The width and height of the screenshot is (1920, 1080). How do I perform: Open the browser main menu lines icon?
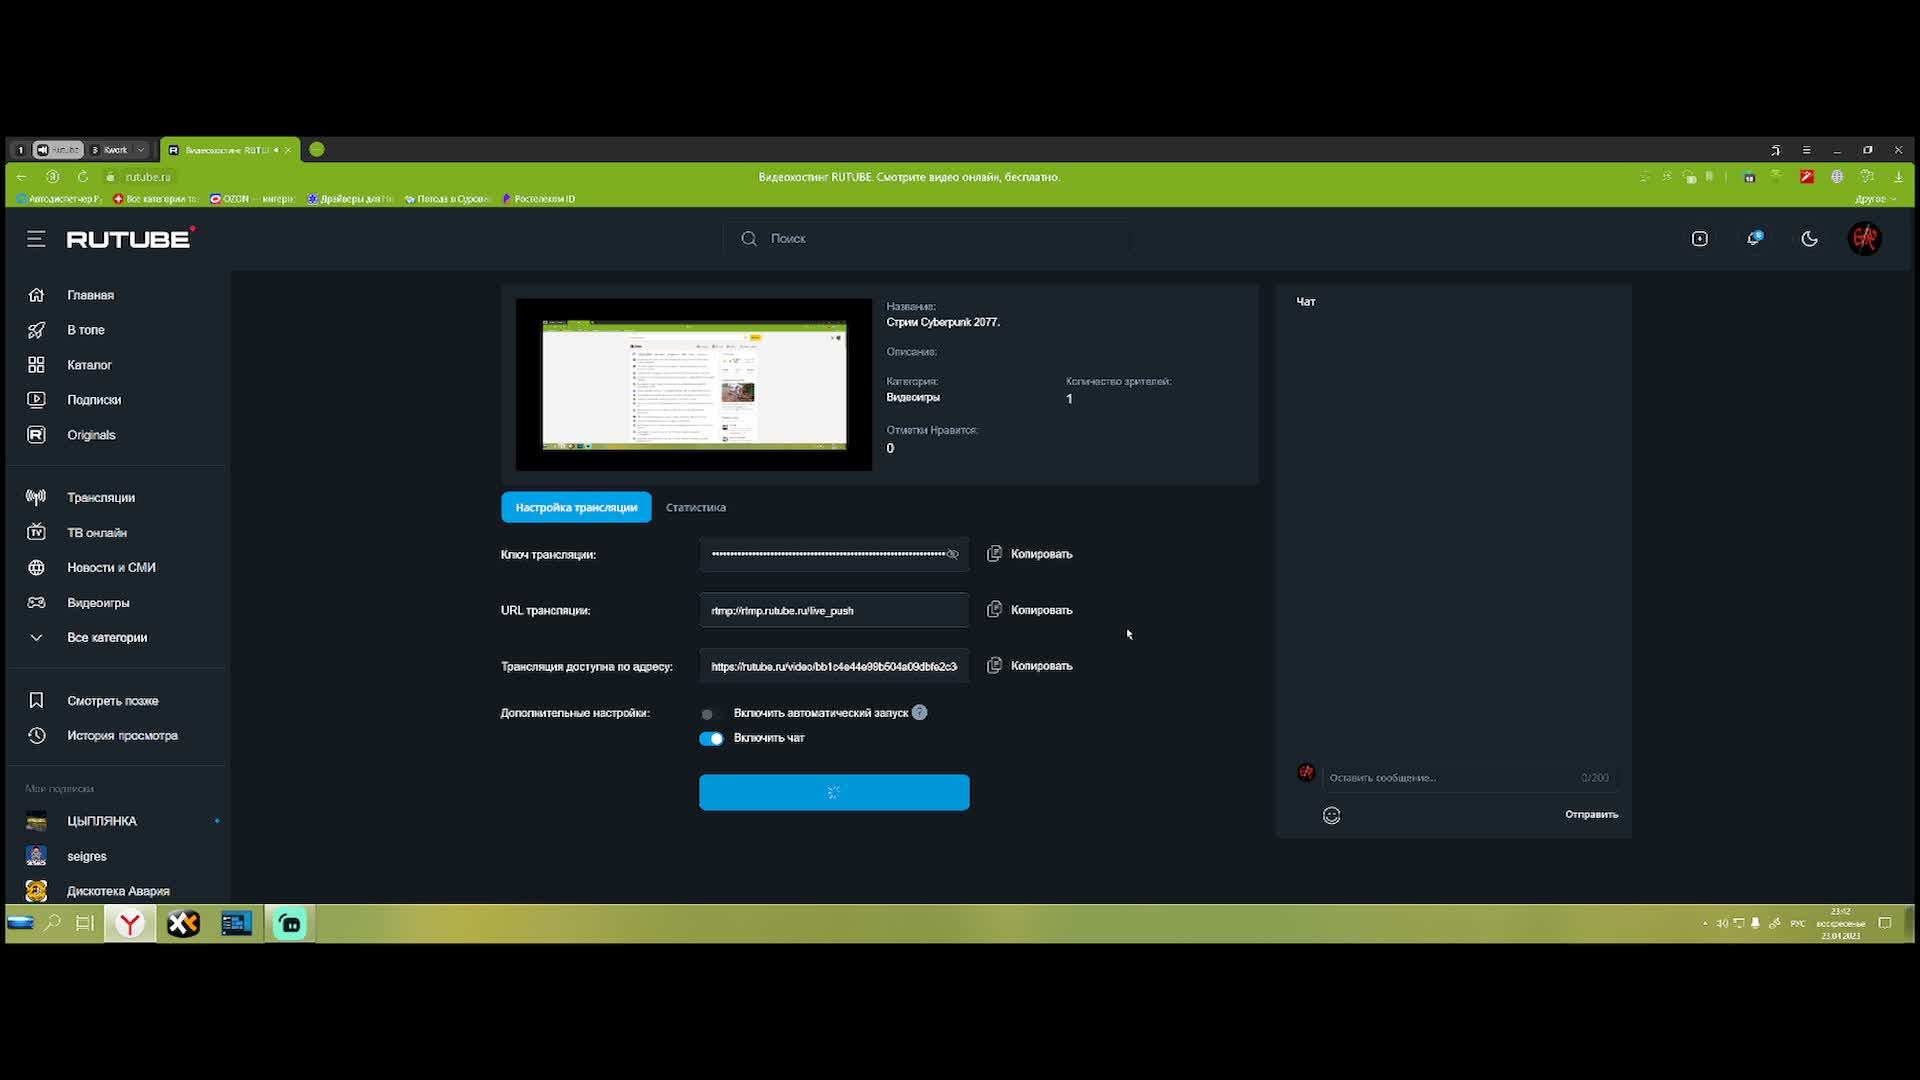coord(1806,150)
